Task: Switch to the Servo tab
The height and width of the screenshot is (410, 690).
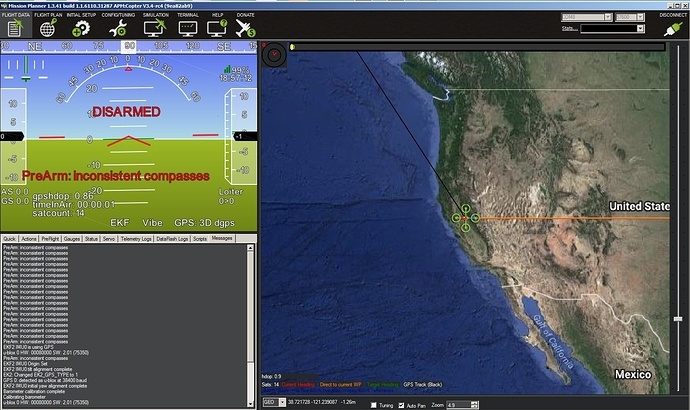Action: click(109, 238)
